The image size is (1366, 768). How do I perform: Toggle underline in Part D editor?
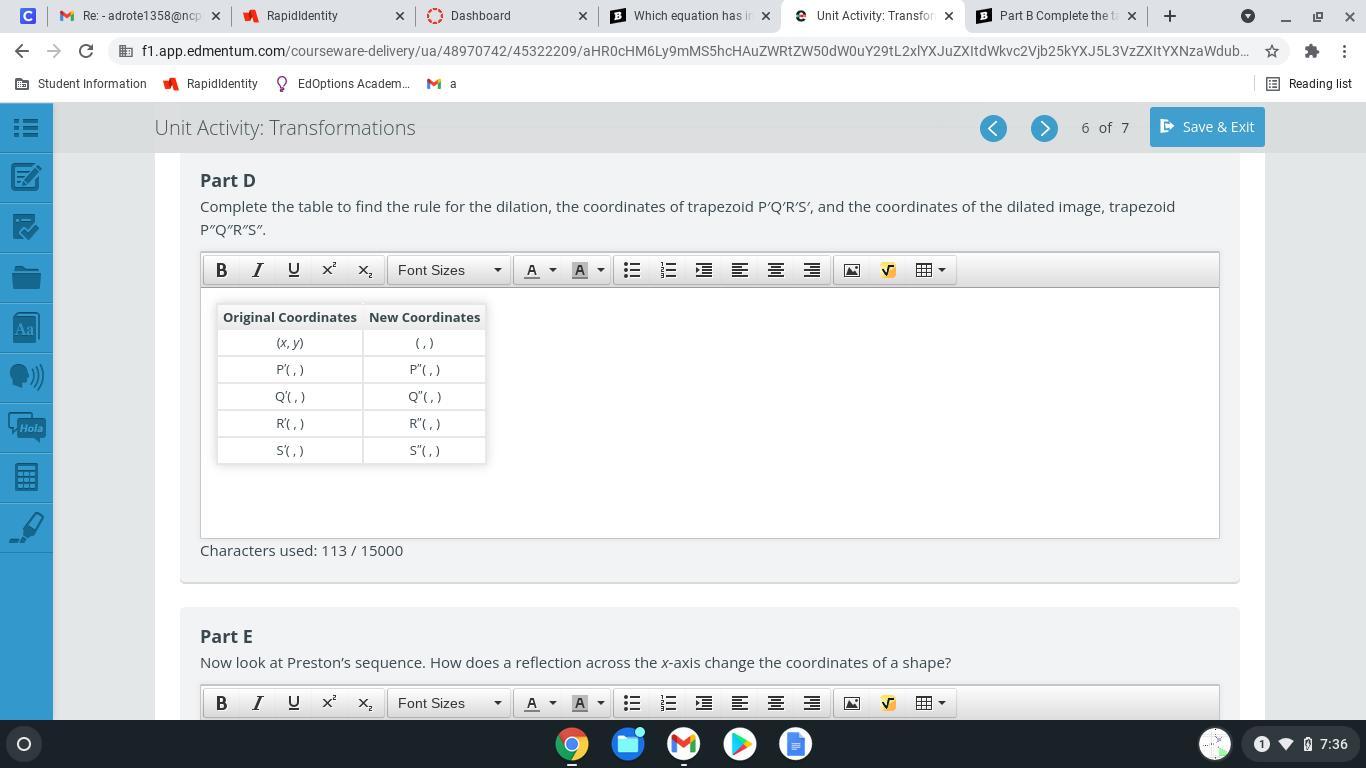click(294, 270)
